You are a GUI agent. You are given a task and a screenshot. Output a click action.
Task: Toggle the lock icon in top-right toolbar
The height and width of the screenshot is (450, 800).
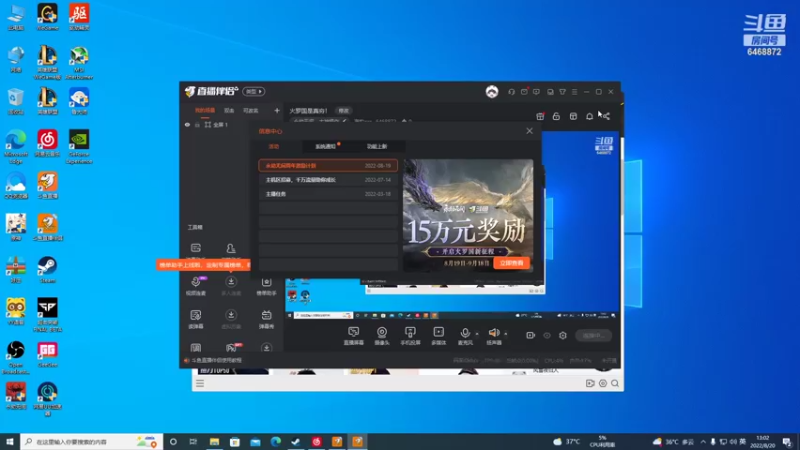click(x=556, y=116)
